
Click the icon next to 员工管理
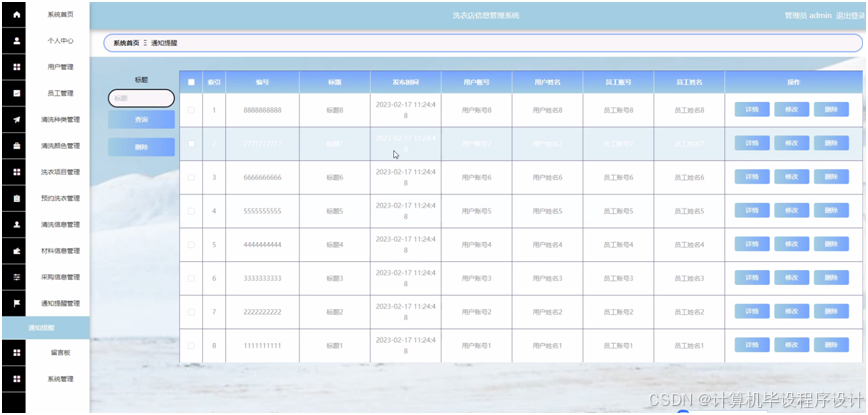tap(17, 93)
